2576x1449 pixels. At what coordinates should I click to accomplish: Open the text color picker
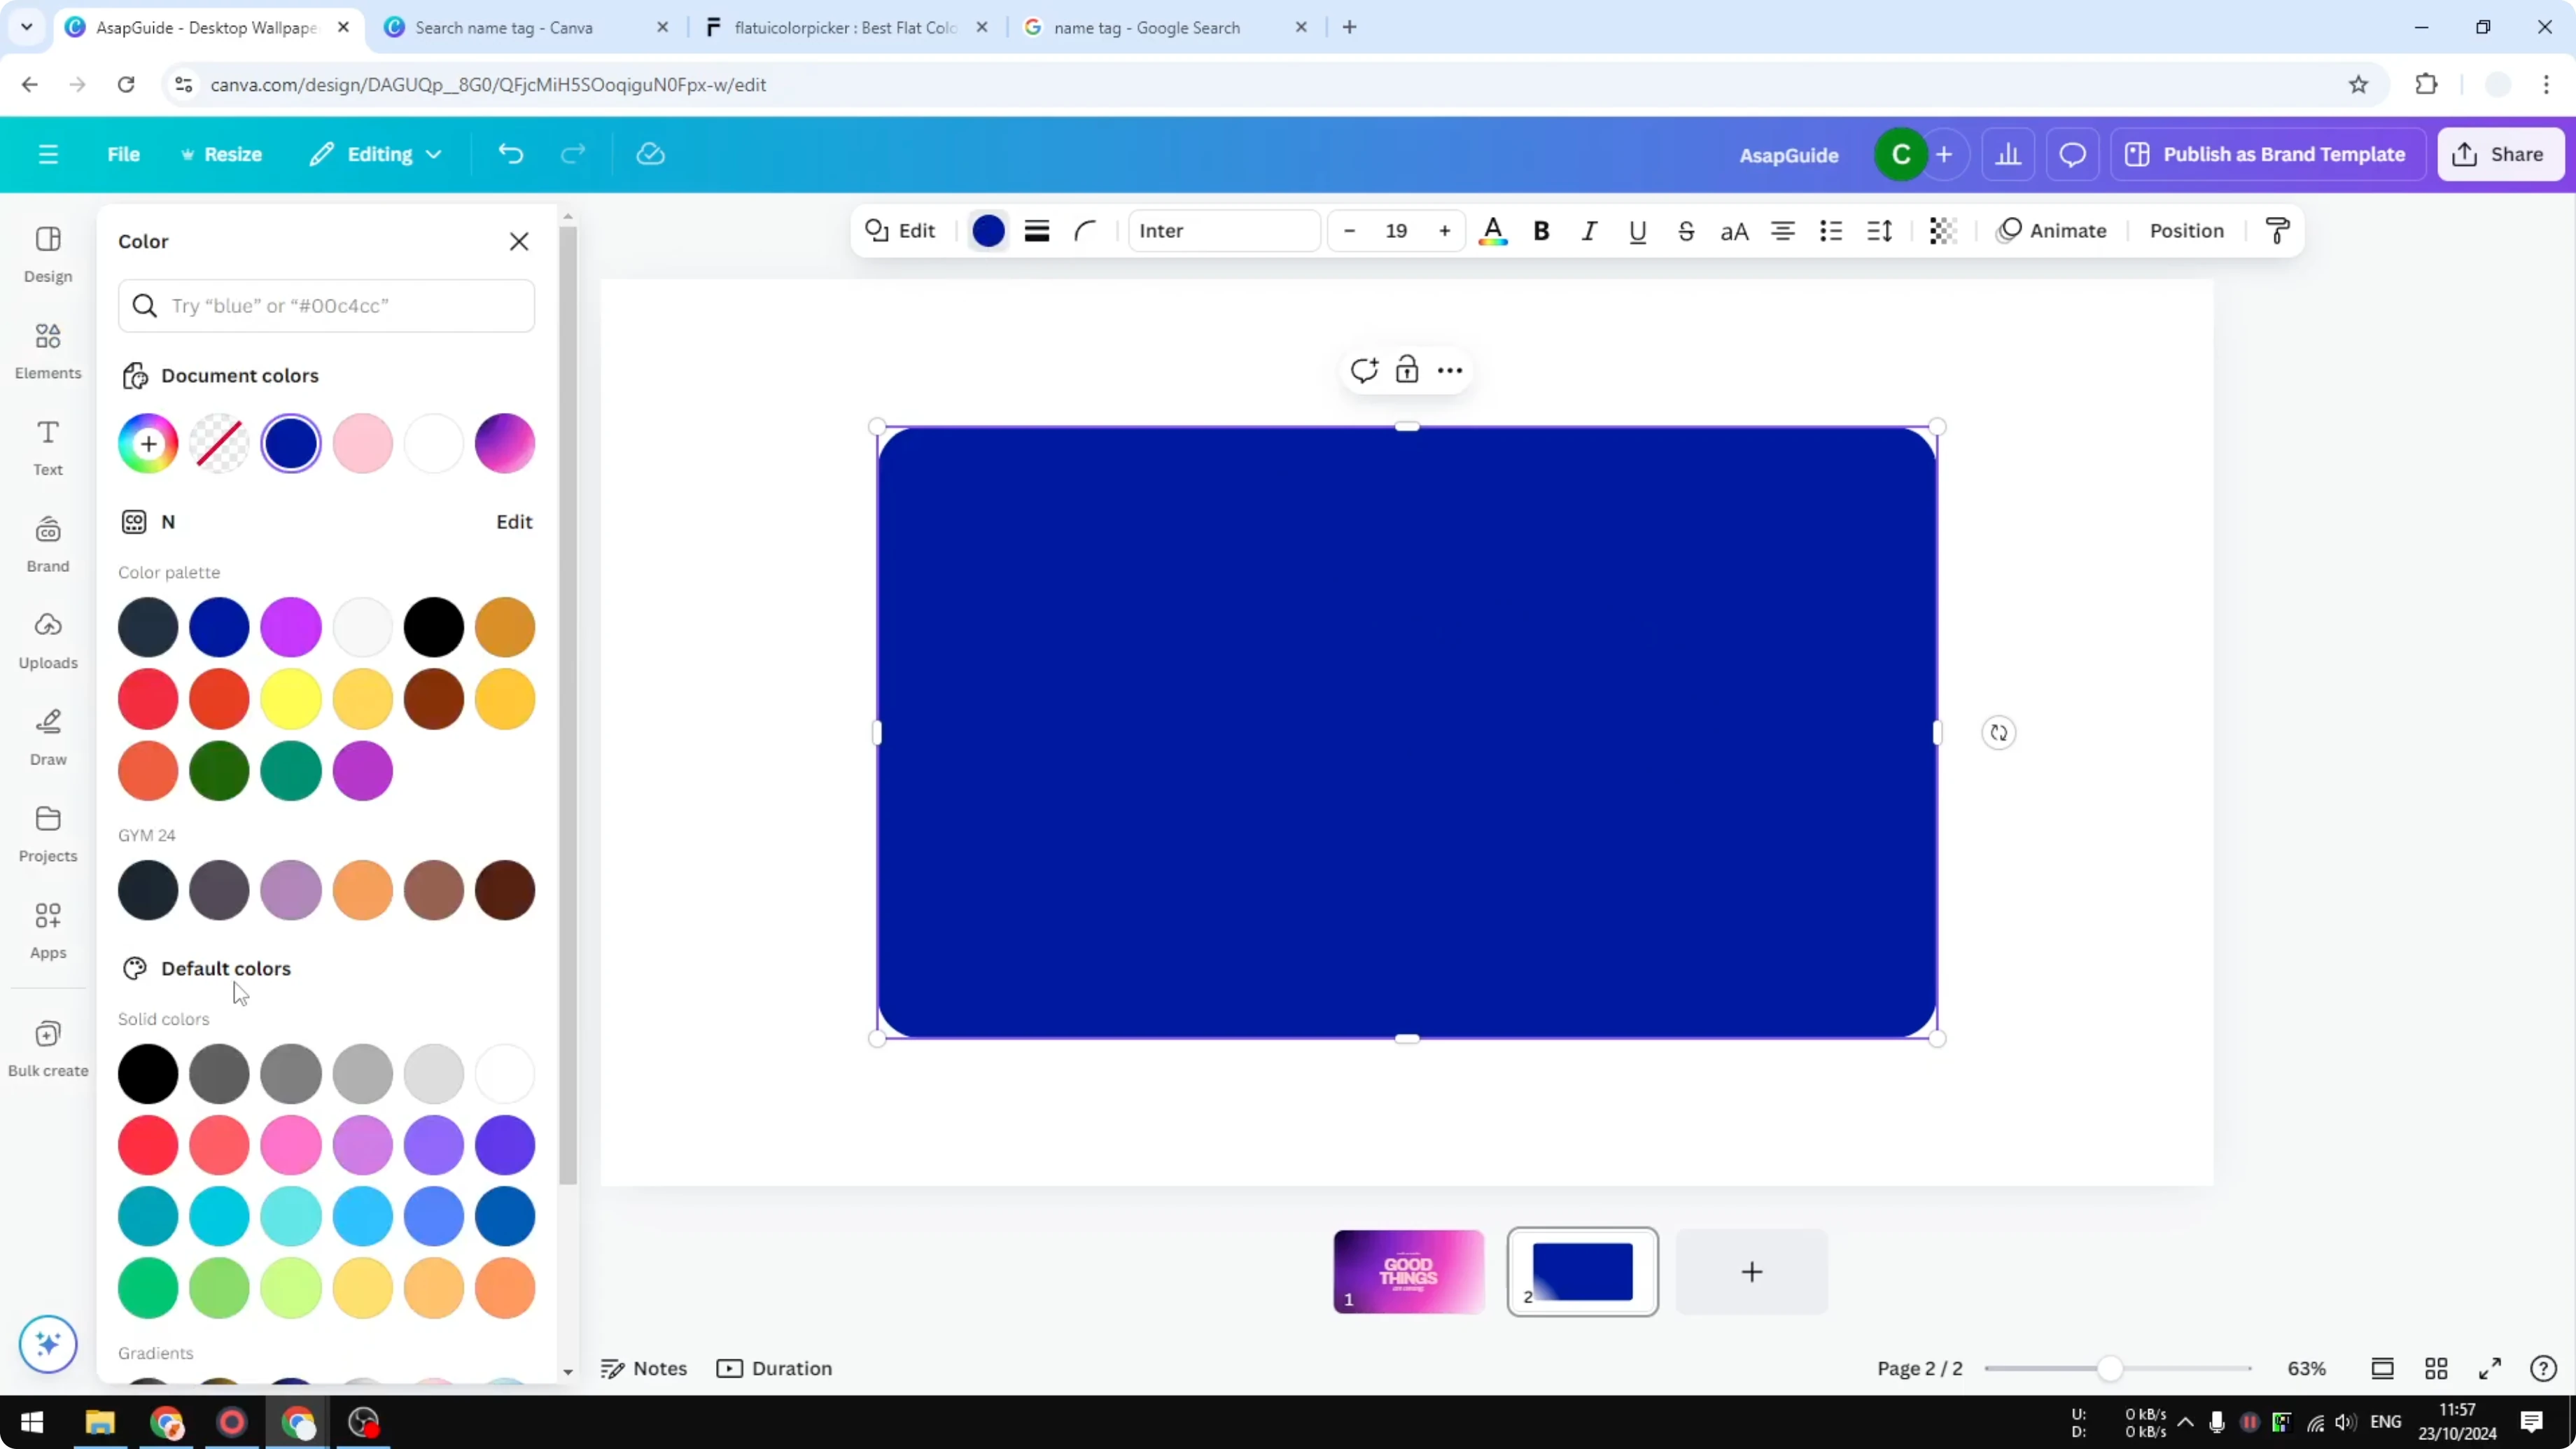1493,231
